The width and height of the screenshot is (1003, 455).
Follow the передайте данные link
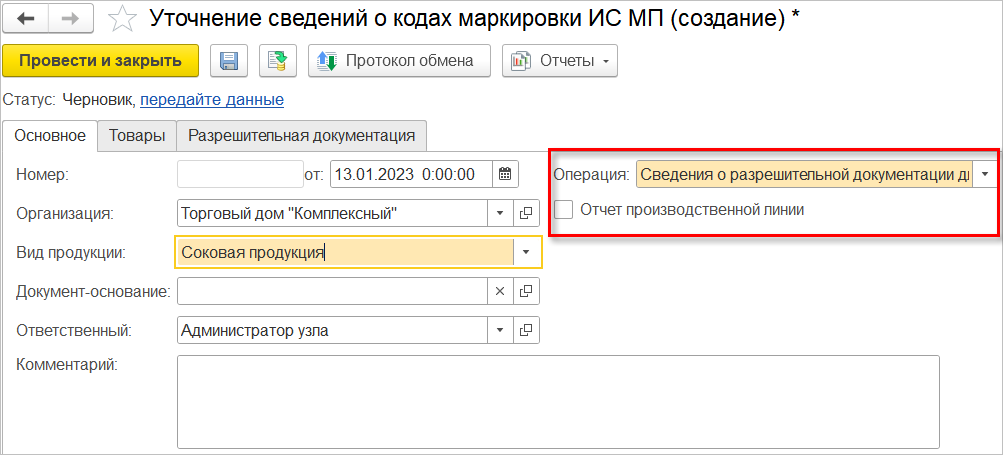pos(212,100)
